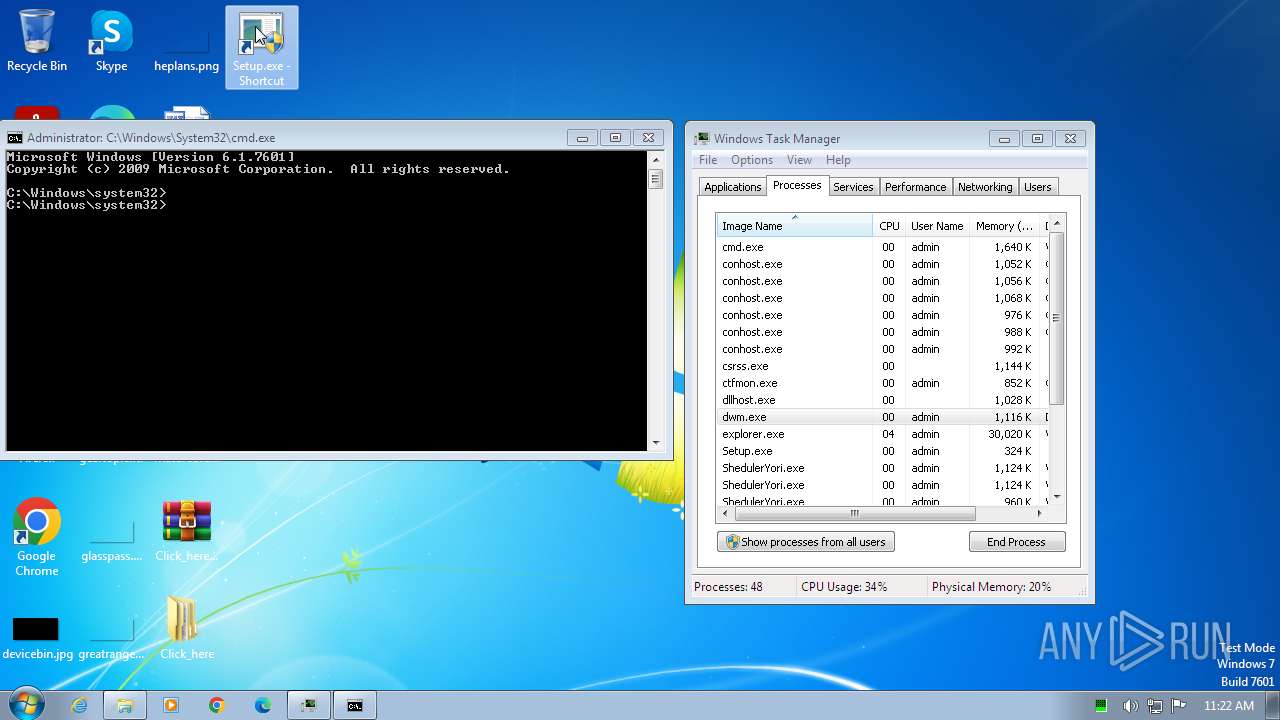The height and width of the screenshot is (720, 1280).
Task: Click the Show processes from all users button
Action: (x=806, y=542)
